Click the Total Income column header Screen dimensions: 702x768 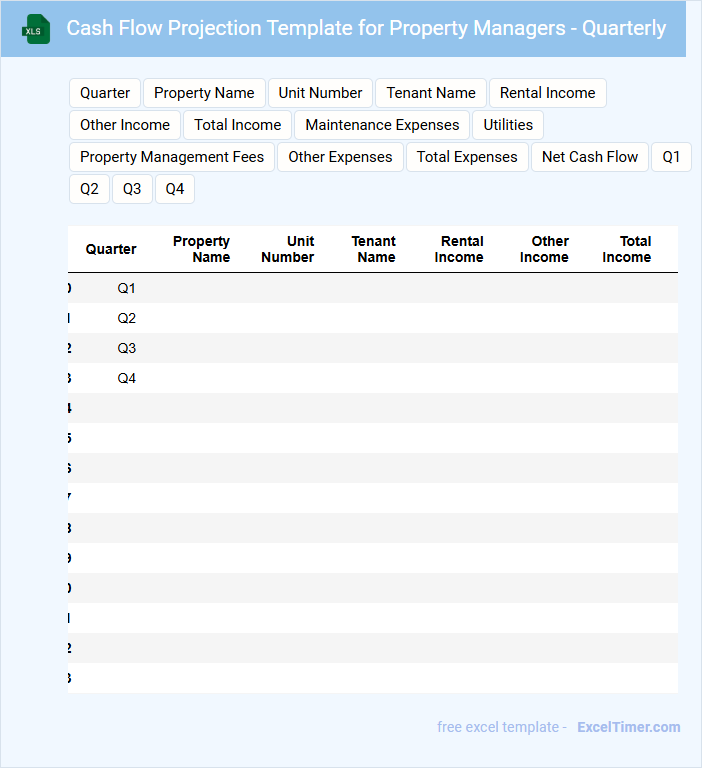pyautogui.click(x=627, y=249)
